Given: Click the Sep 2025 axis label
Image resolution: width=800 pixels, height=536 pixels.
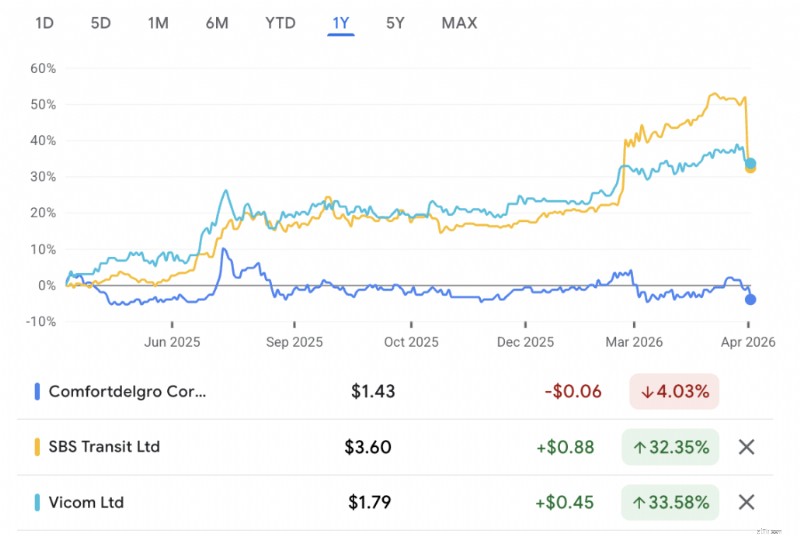Looking at the screenshot, I should tap(294, 342).
